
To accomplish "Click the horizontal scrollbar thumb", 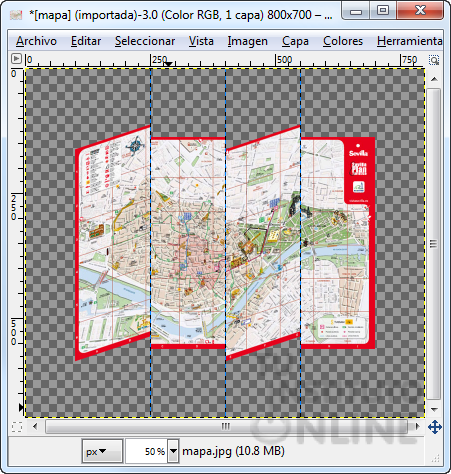I will click(x=226, y=426).
